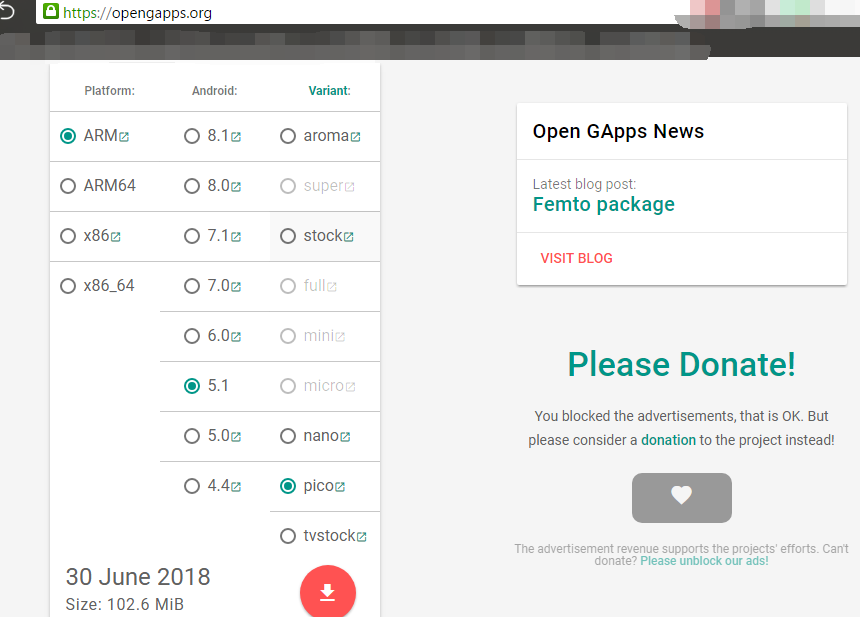This screenshot has height=617, width=860.
Task: Click VISIT BLOG link
Action: click(x=576, y=258)
